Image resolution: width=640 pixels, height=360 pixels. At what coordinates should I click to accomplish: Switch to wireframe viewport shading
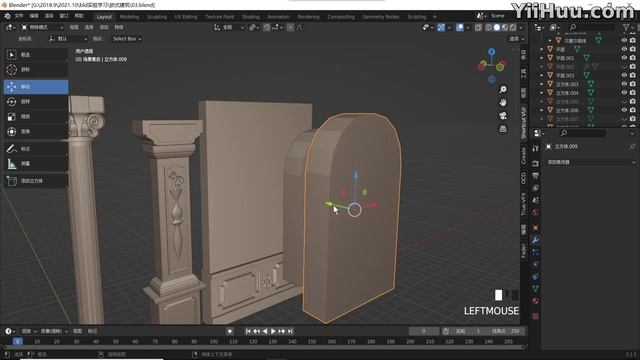489,27
